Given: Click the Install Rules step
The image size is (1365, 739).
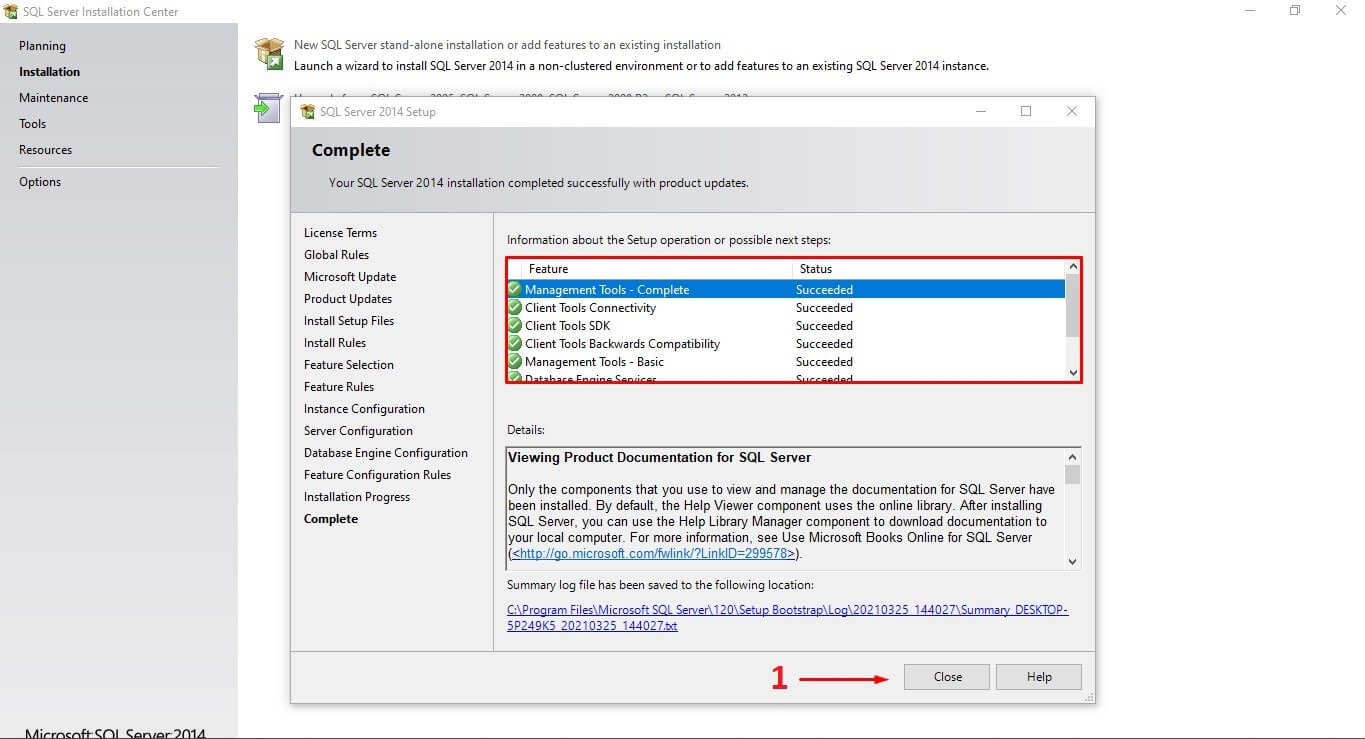Looking at the screenshot, I should (335, 343).
